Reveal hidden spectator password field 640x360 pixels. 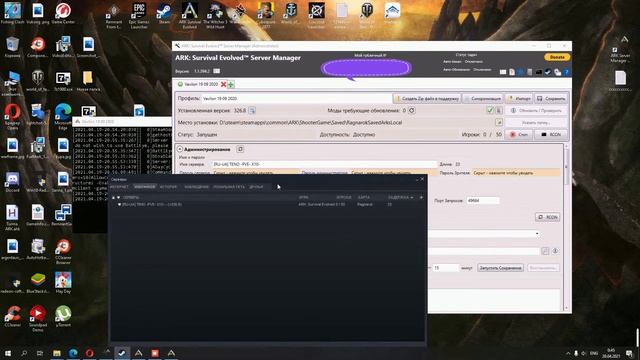point(516,173)
